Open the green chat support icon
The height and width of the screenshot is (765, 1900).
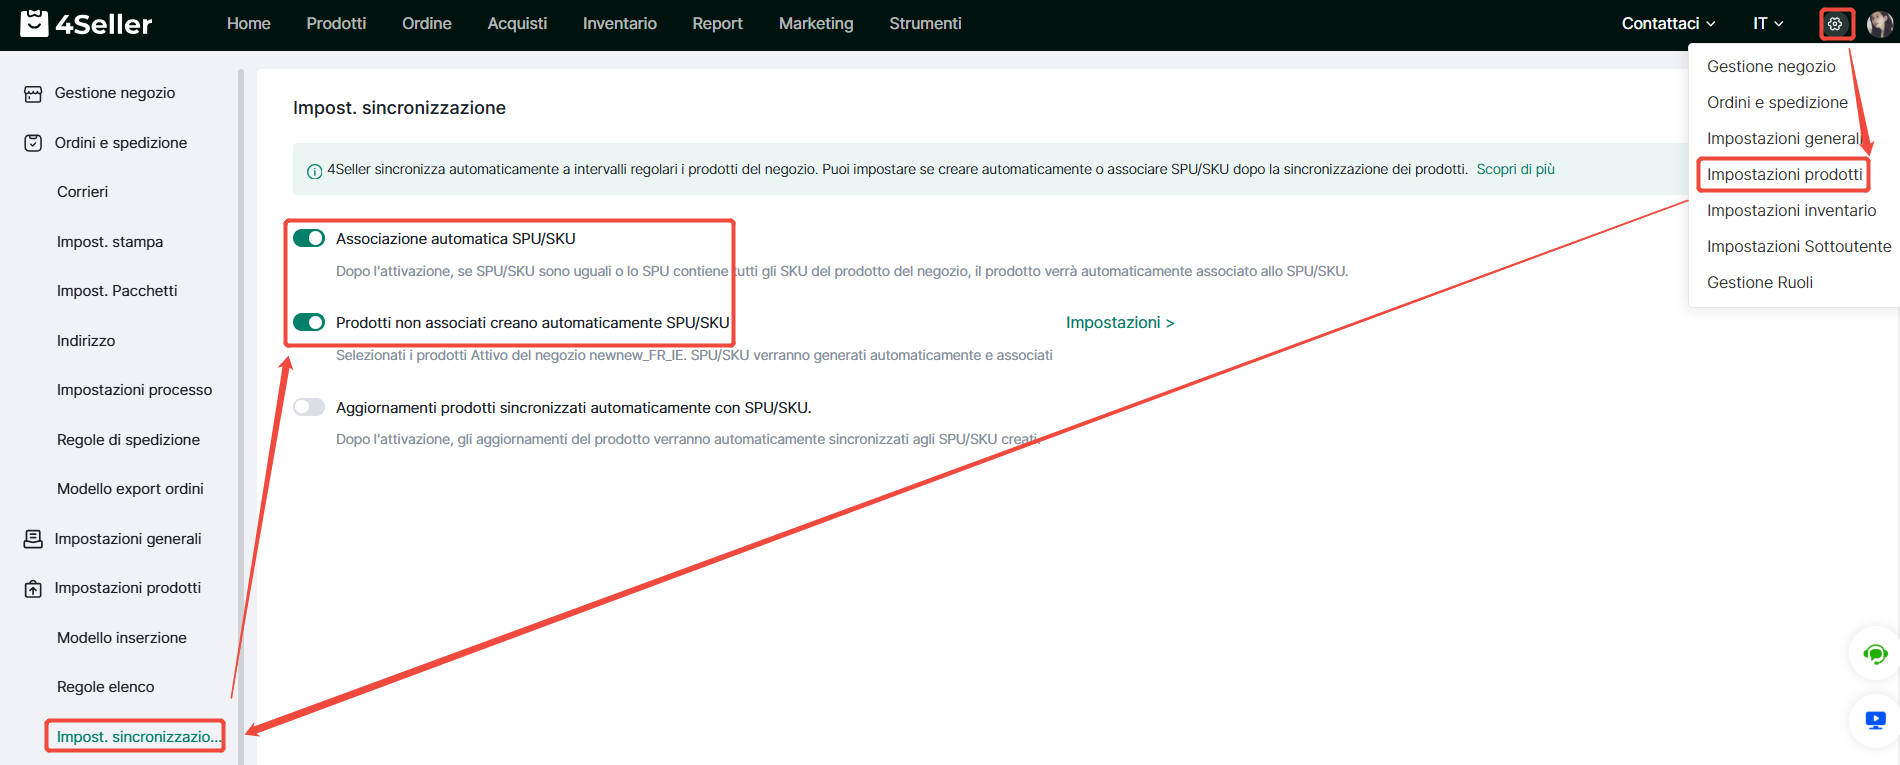1875,655
